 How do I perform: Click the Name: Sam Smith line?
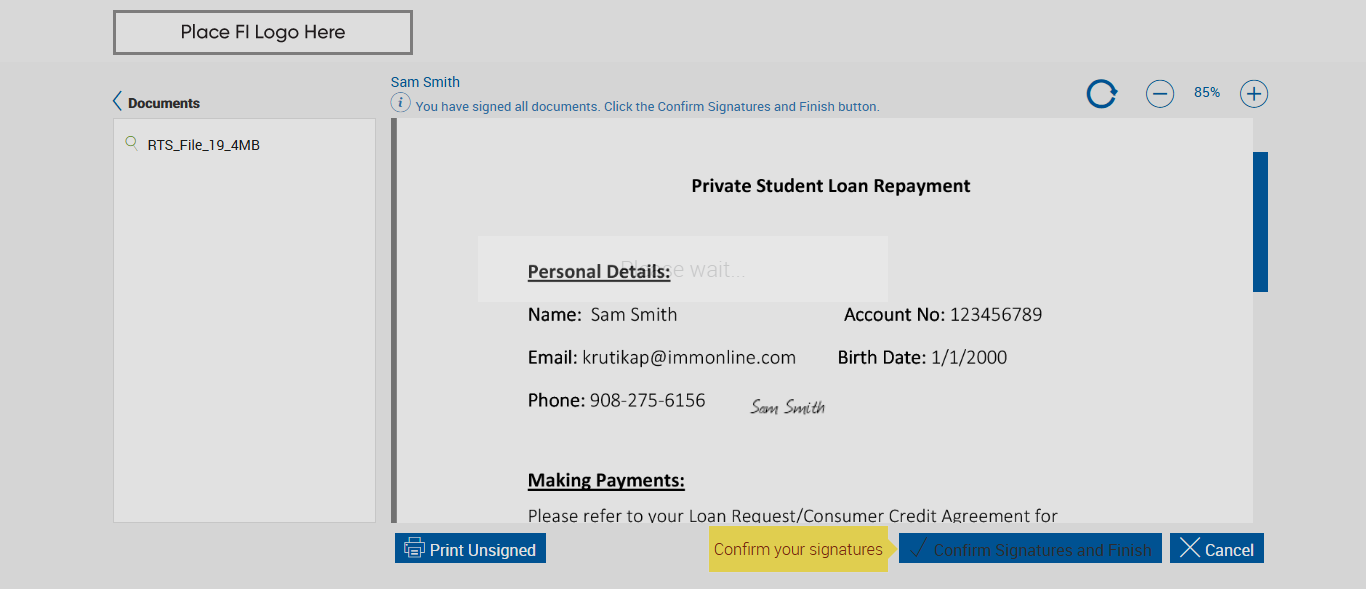[603, 315]
